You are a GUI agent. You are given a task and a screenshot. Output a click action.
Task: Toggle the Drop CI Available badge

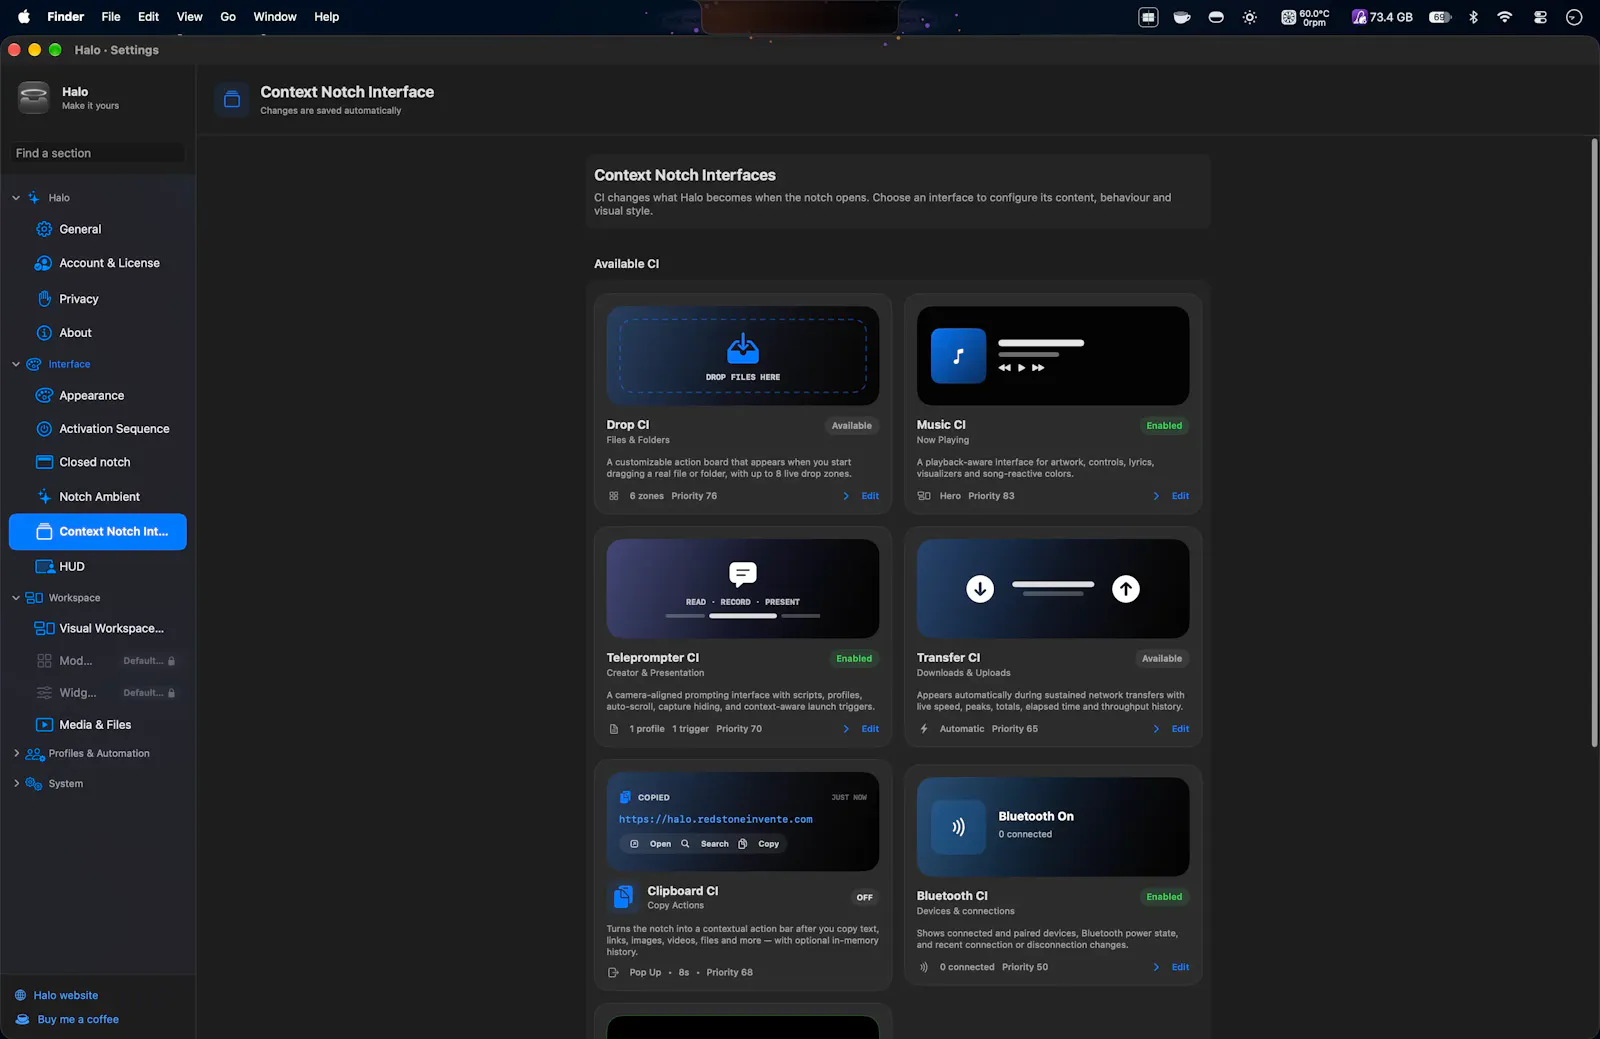(x=852, y=426)
